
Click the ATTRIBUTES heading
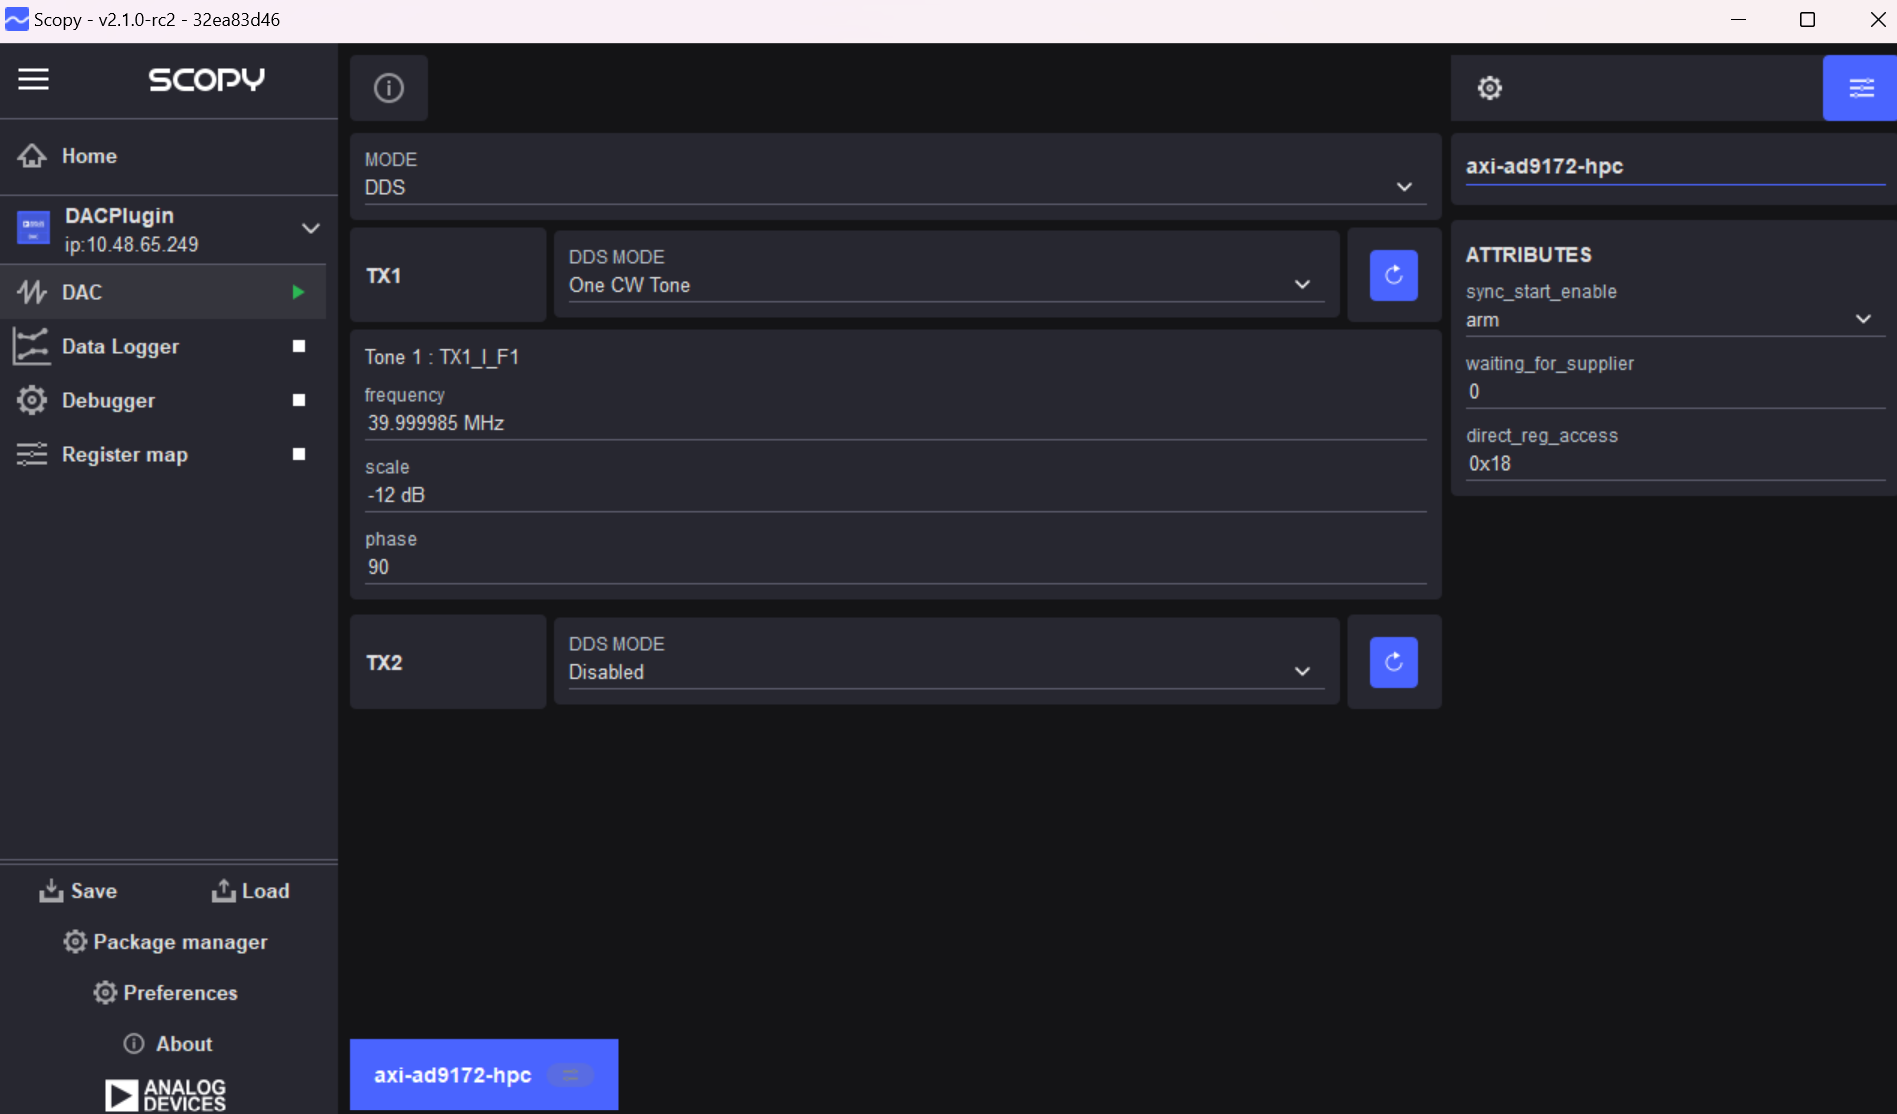click(x=1529, y=255)
